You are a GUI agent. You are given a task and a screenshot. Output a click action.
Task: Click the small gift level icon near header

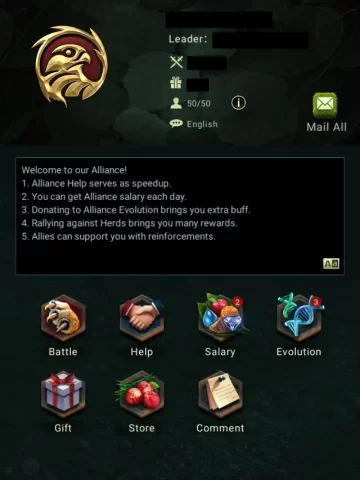click(x=176, y=83)
